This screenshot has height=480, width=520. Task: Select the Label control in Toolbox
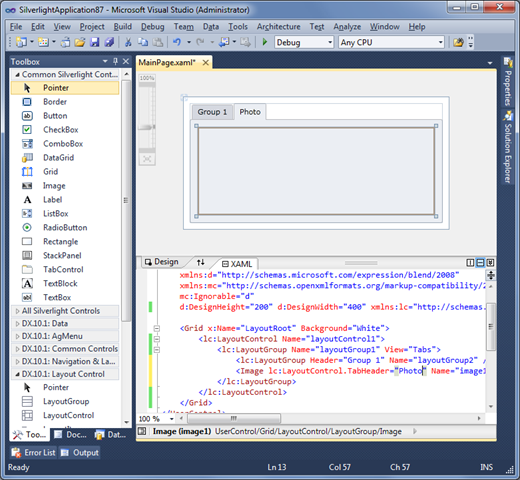[65, 200]
